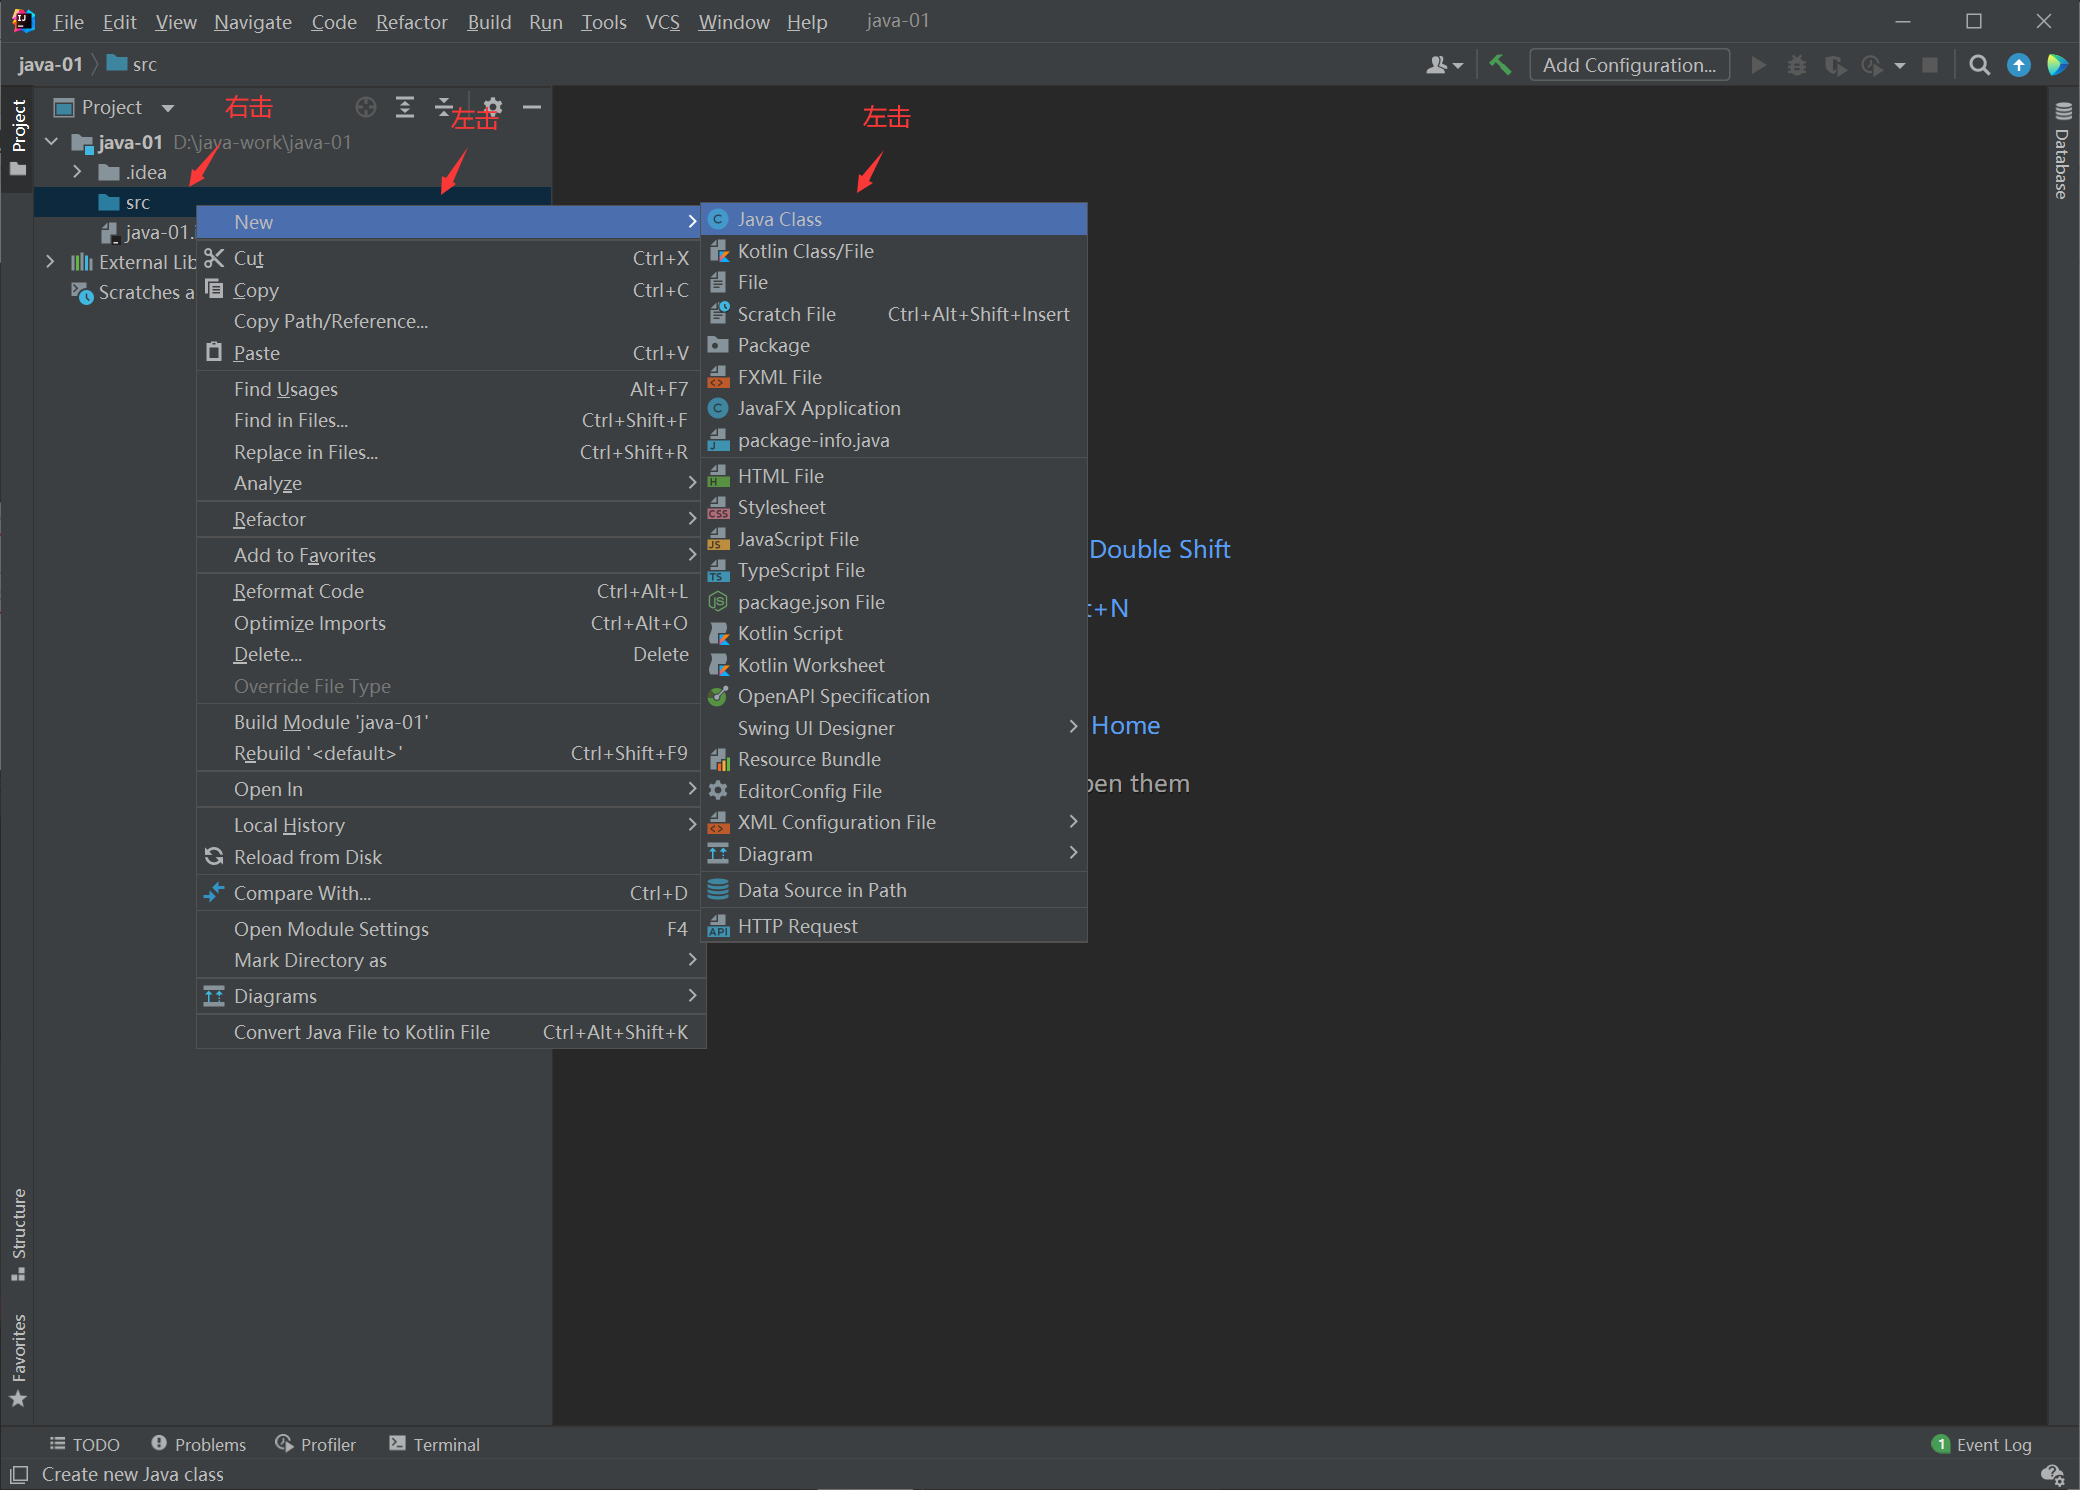Choose Reload from Disk menu entry

coord(450,857)
